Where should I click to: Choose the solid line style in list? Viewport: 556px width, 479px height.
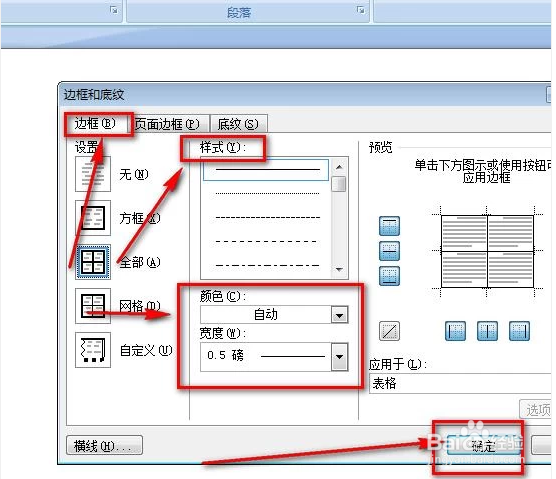(266, 170)
